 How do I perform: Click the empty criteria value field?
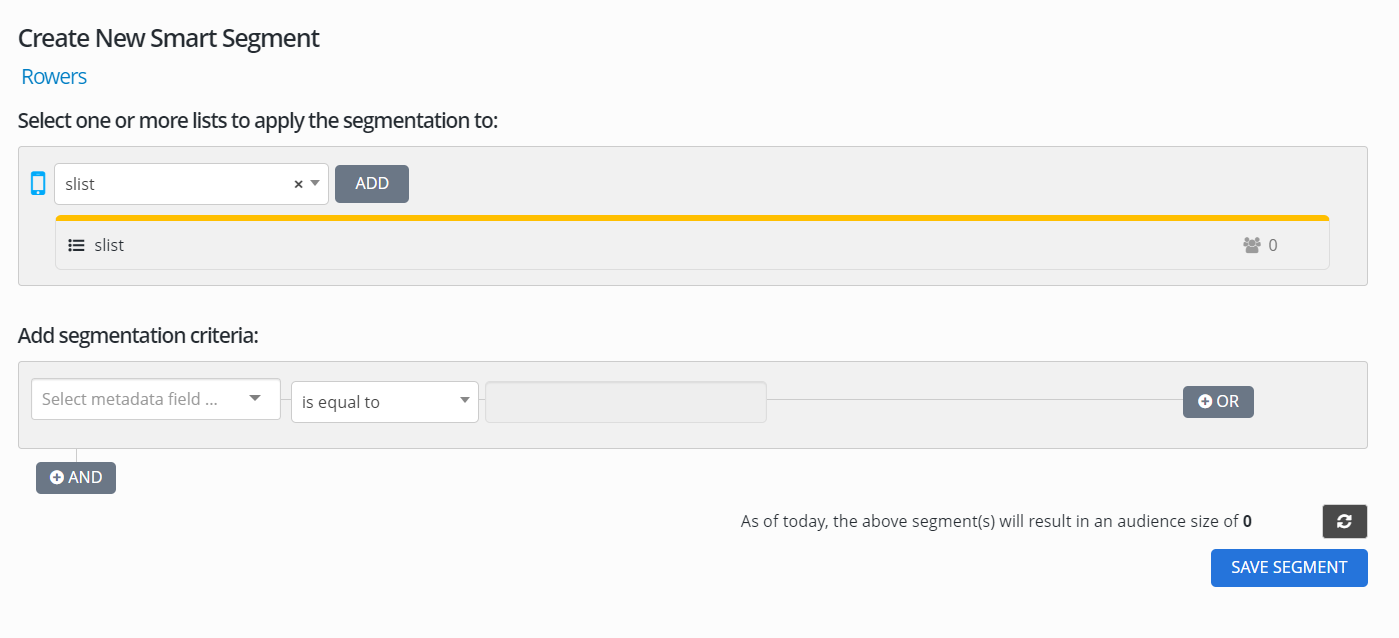pyautogui.click(x=625, y=401)
